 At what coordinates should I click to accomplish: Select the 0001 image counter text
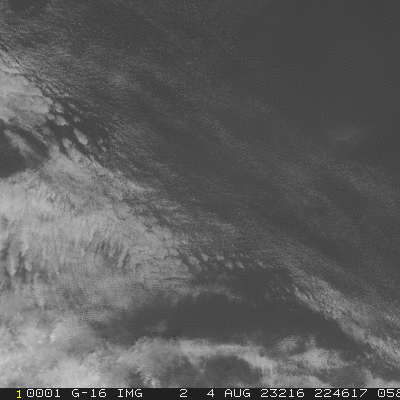click(43, 393)
